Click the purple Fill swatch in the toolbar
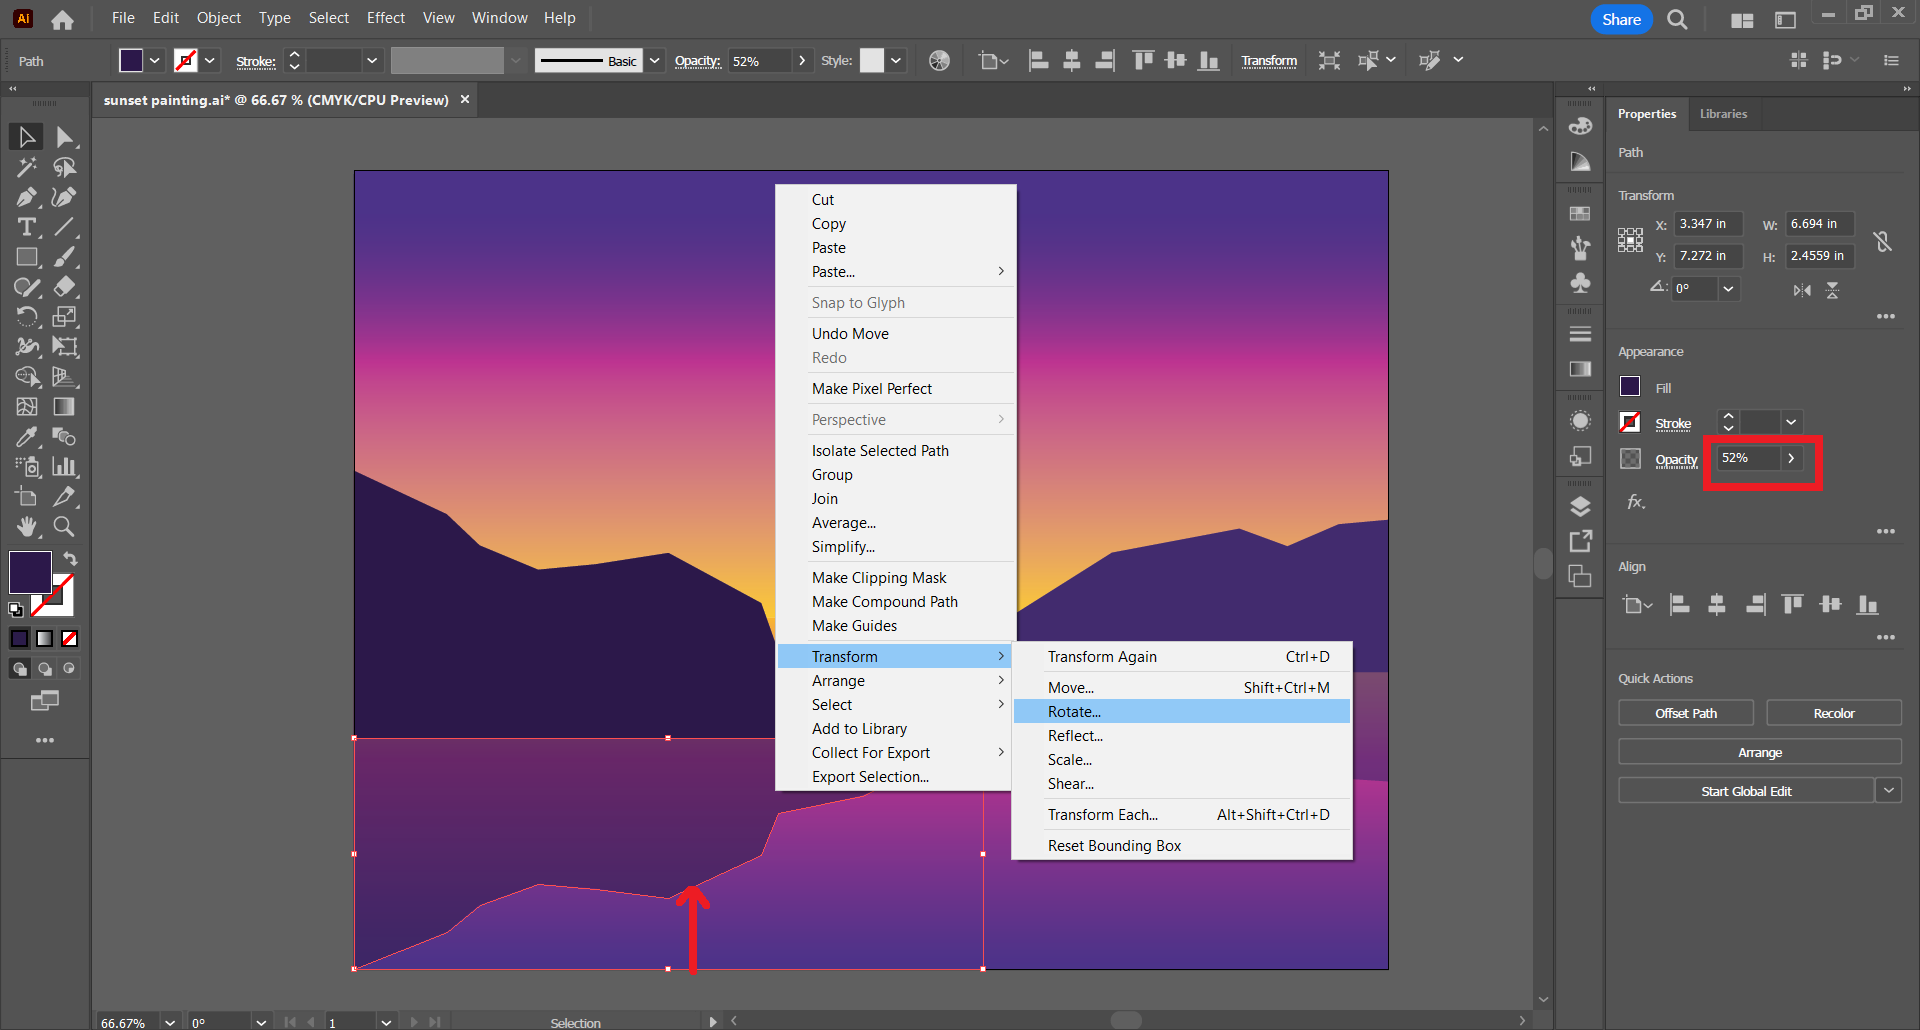Viewport: 1920px width, 1030px height. (x=133, y=60)
